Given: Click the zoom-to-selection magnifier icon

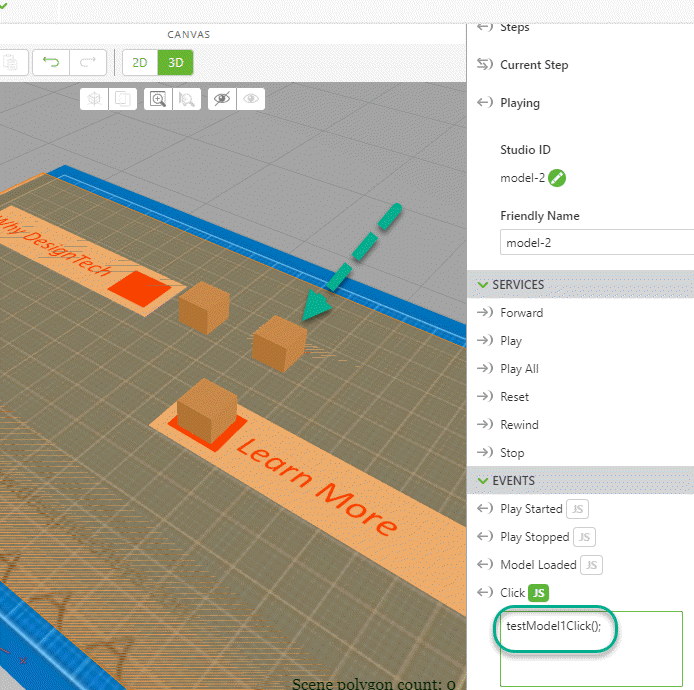Looking at the screenshot, I should coord(186,98).
